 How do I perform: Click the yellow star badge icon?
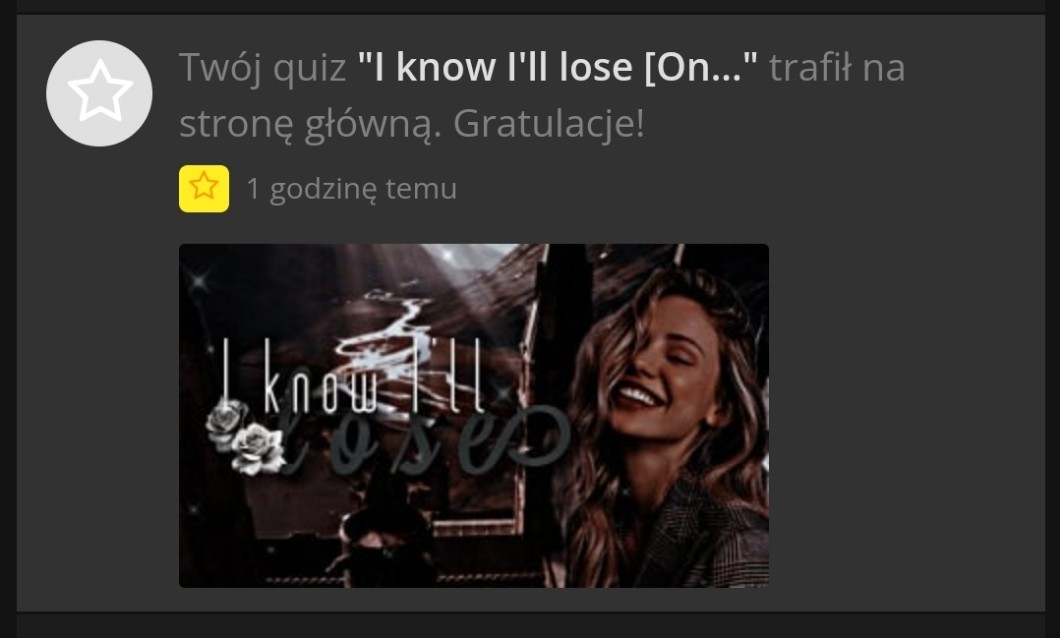pos(203,189)
